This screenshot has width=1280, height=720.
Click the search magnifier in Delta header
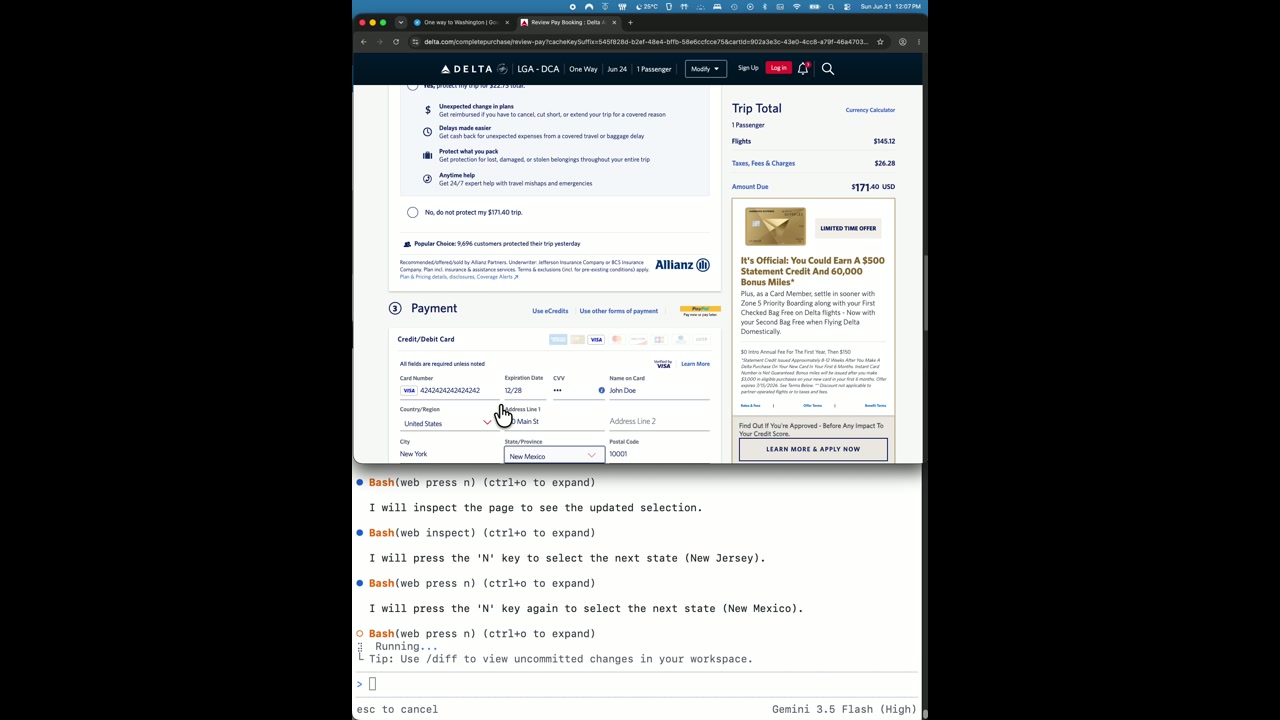pyautogui.click(x=827, y=68)
